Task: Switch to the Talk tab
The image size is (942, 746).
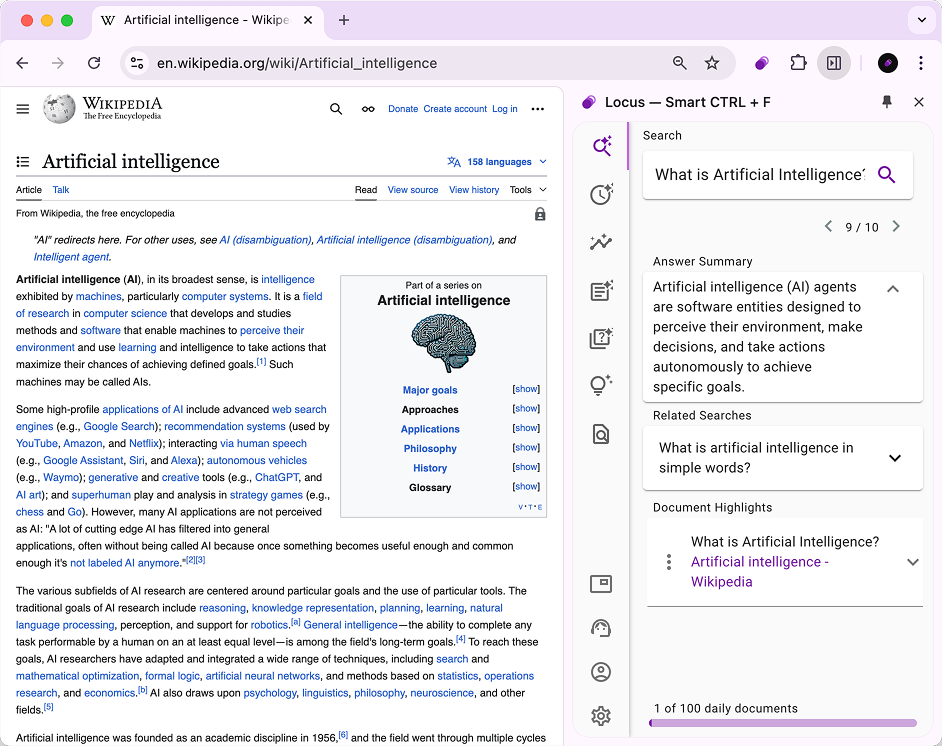Action: 61,190
